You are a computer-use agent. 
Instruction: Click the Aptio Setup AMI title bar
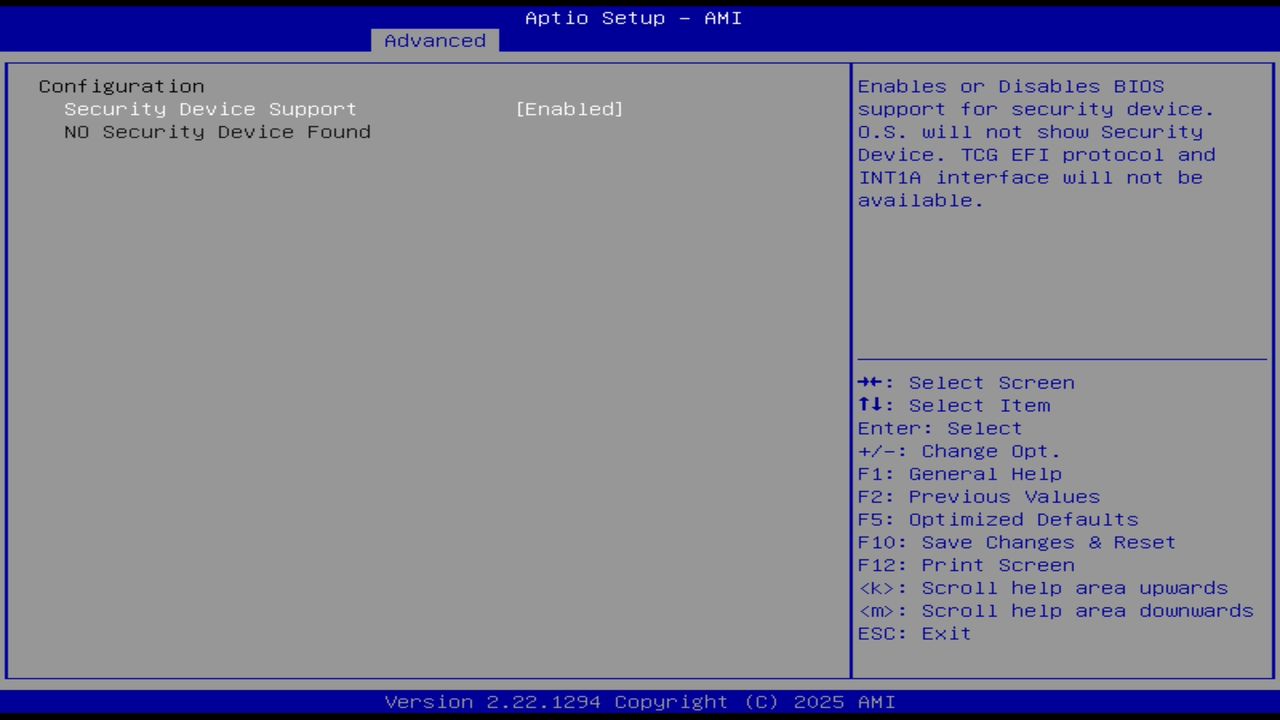pos(632,17)
